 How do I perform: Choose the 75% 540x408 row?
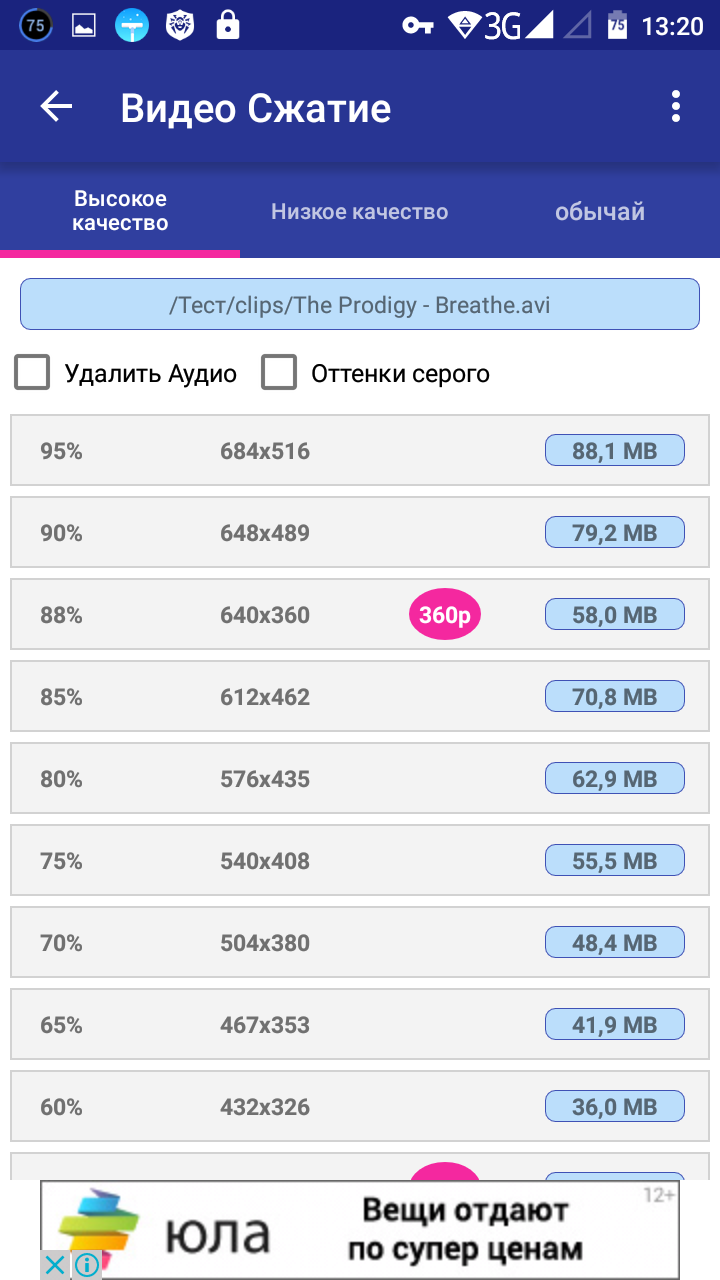coord(265,861)
